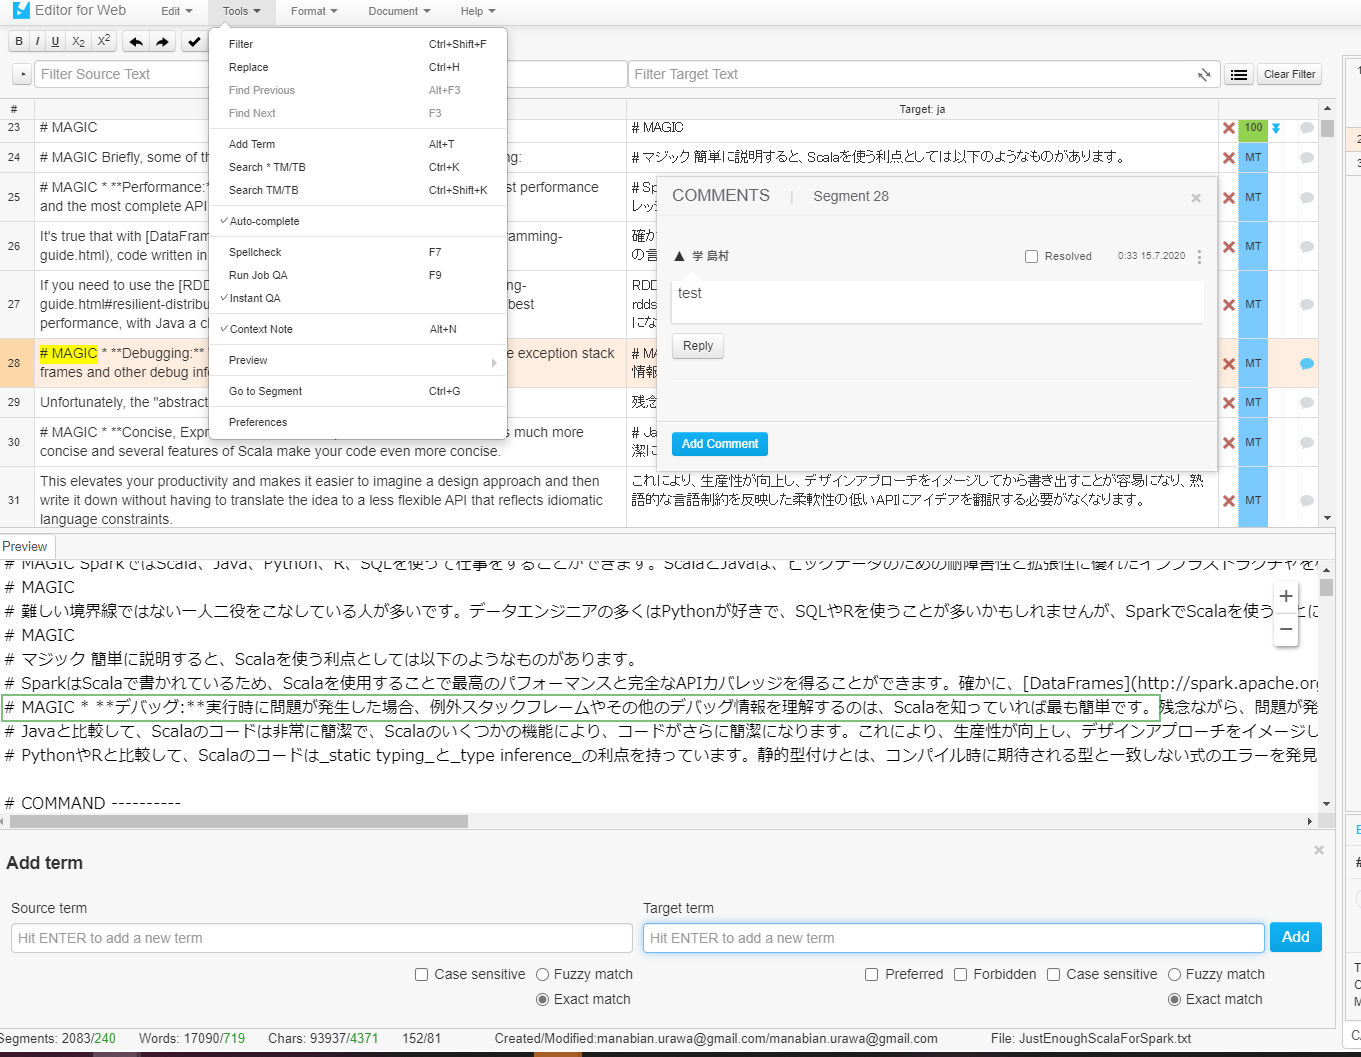Apply italic formatting with I button
This screenshot has height=1057, width=1361.
tap(37, 41)
